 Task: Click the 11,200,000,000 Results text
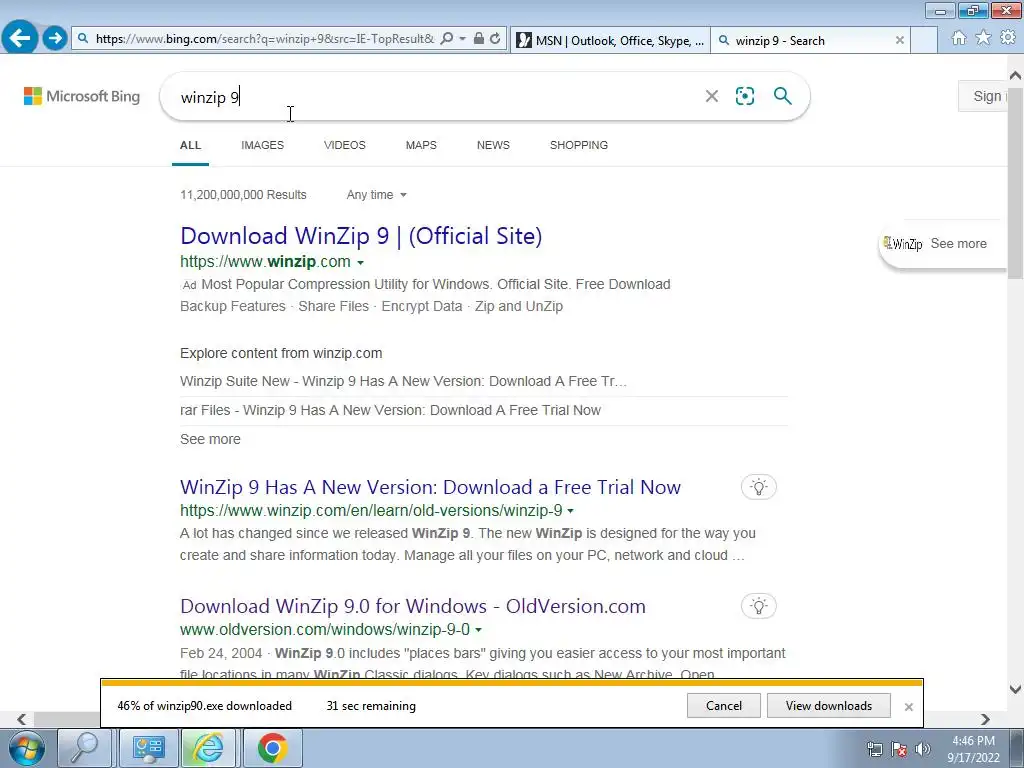243,195
